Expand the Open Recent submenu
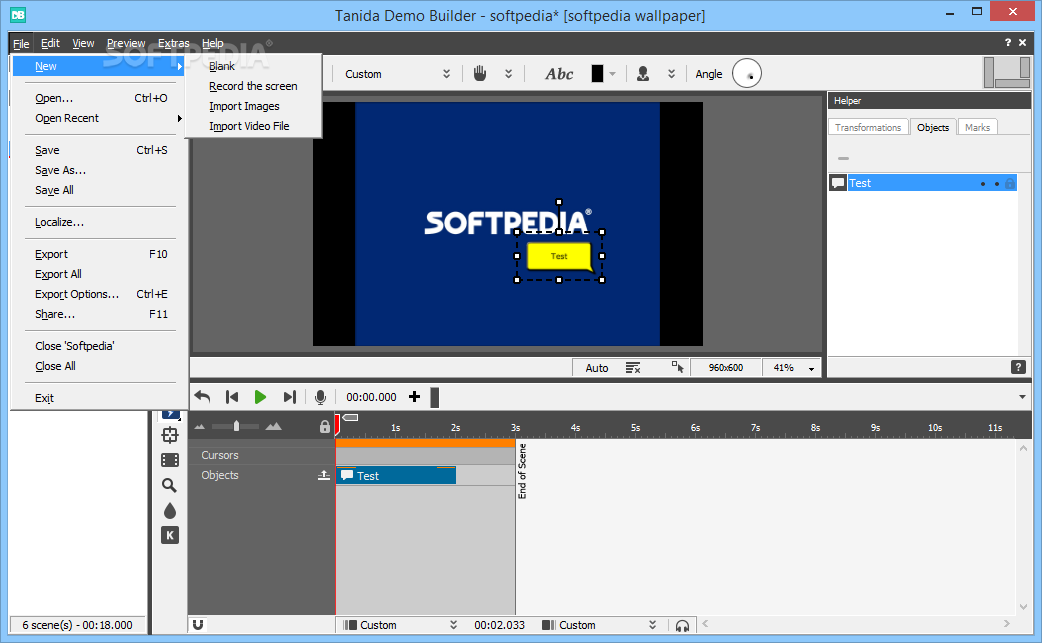The image size is (1042, 643). click(99, 118)
